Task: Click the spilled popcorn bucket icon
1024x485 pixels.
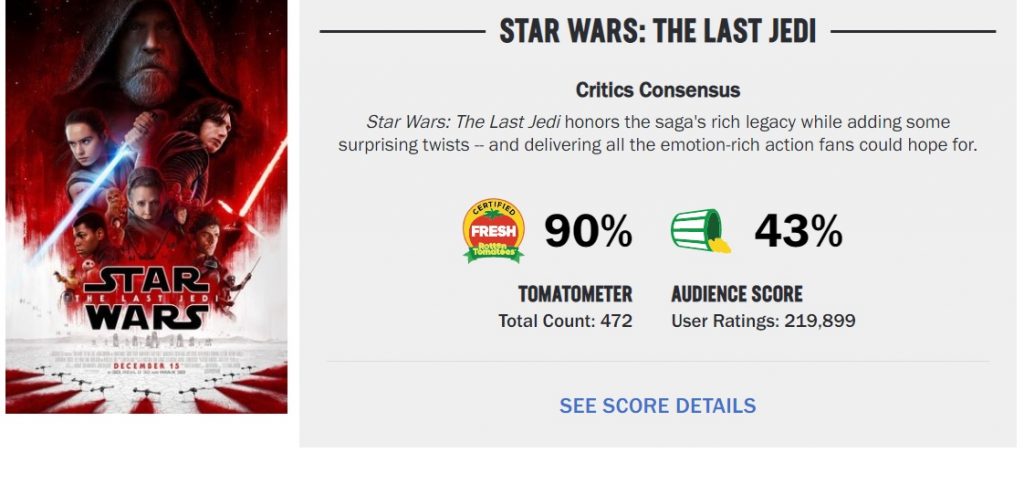Action: (701, 230)
